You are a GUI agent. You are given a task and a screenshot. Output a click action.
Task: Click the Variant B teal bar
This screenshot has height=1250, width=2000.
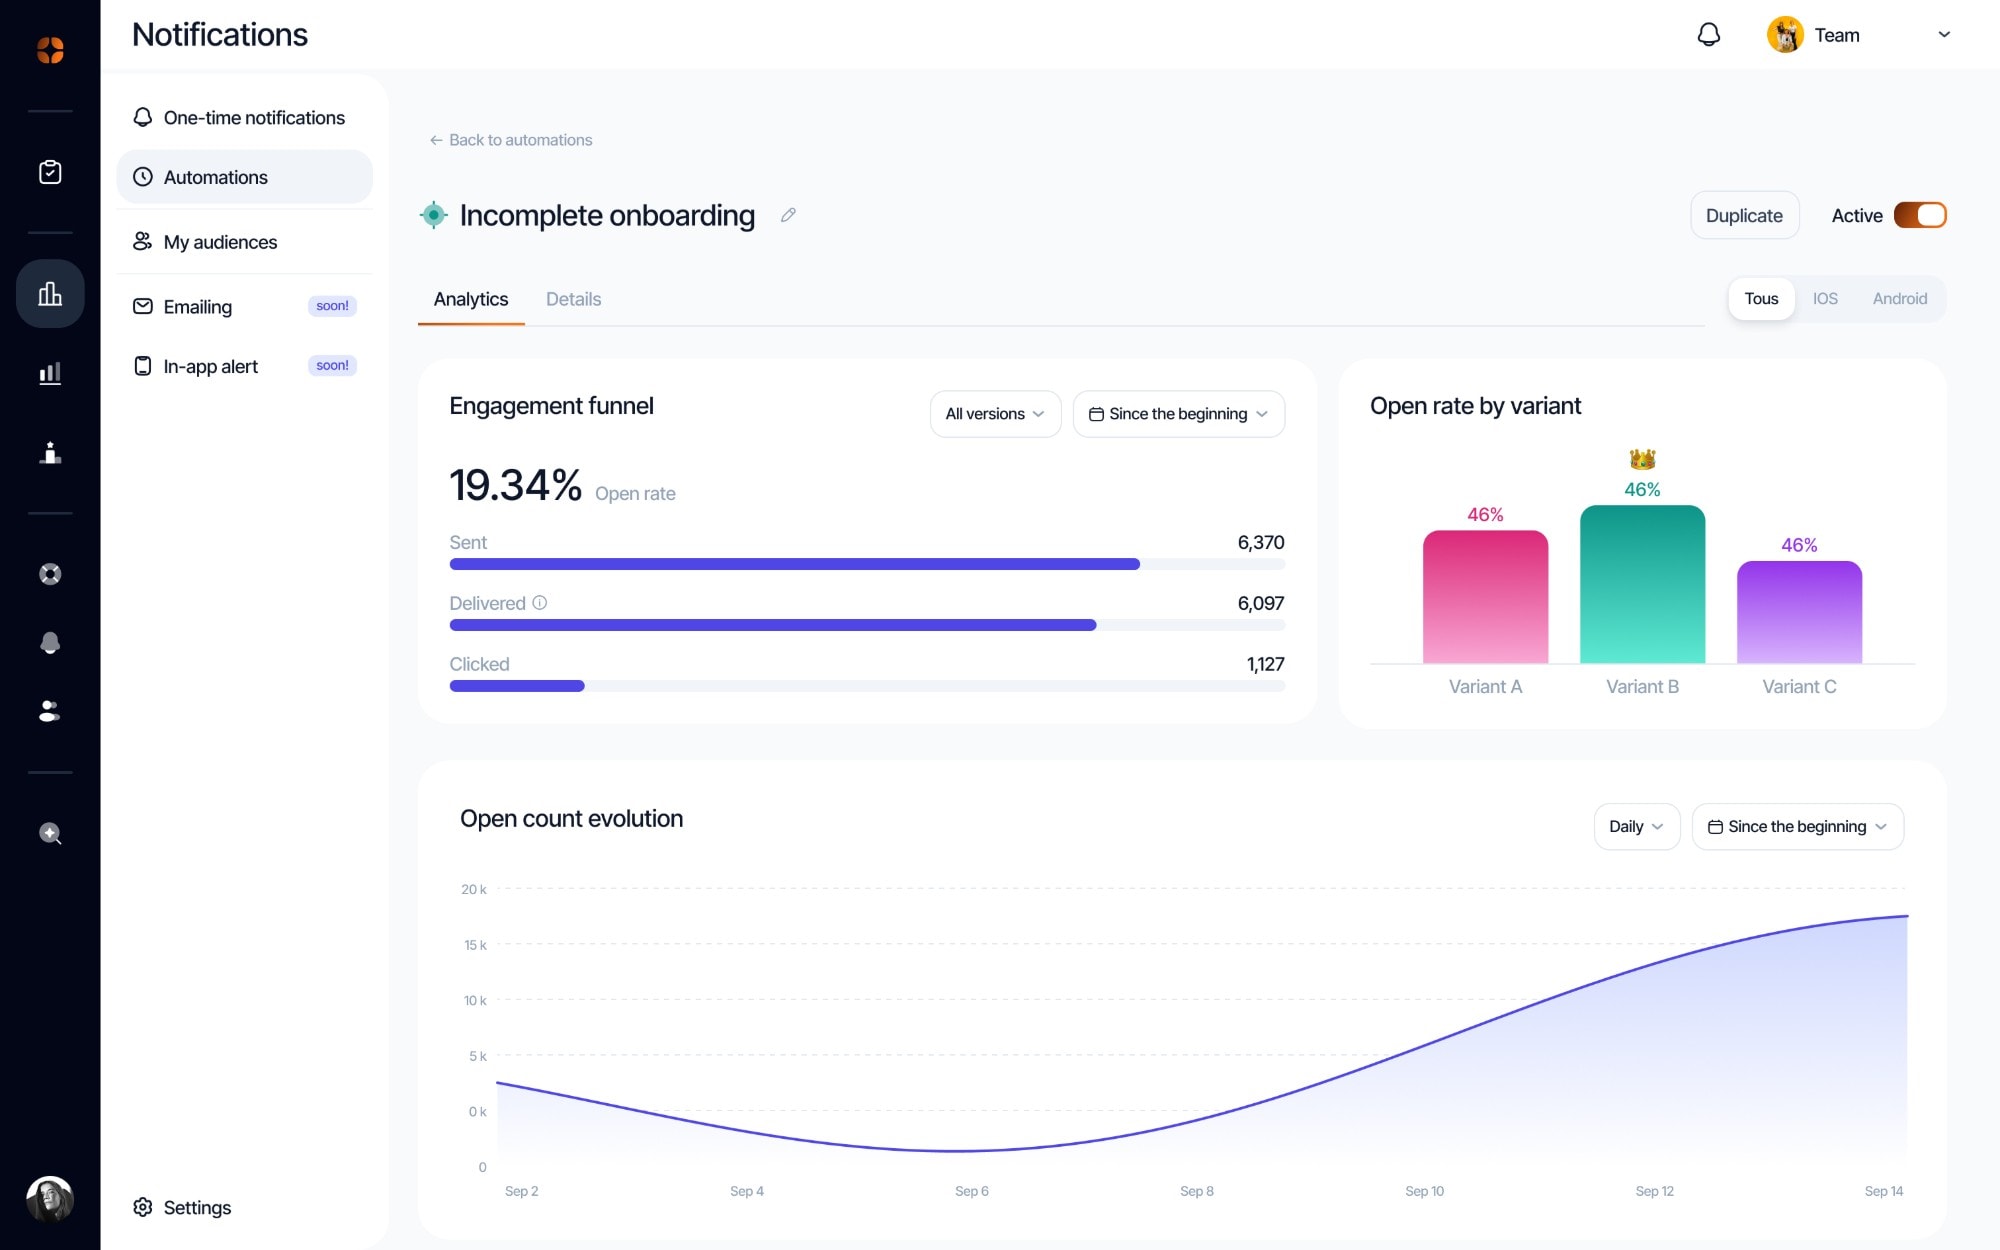click(x=1642, y=584)
